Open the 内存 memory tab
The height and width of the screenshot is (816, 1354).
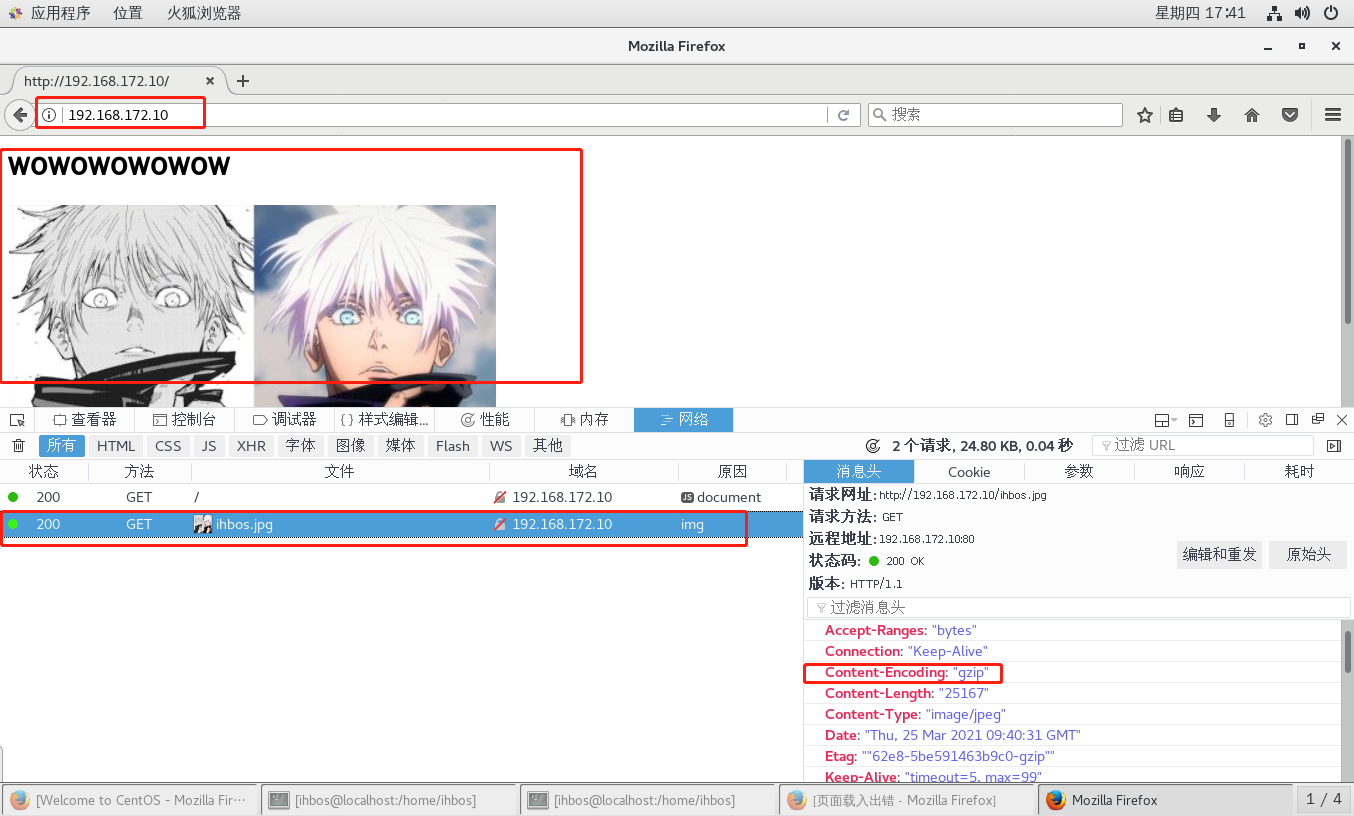[x=584, y=420]
